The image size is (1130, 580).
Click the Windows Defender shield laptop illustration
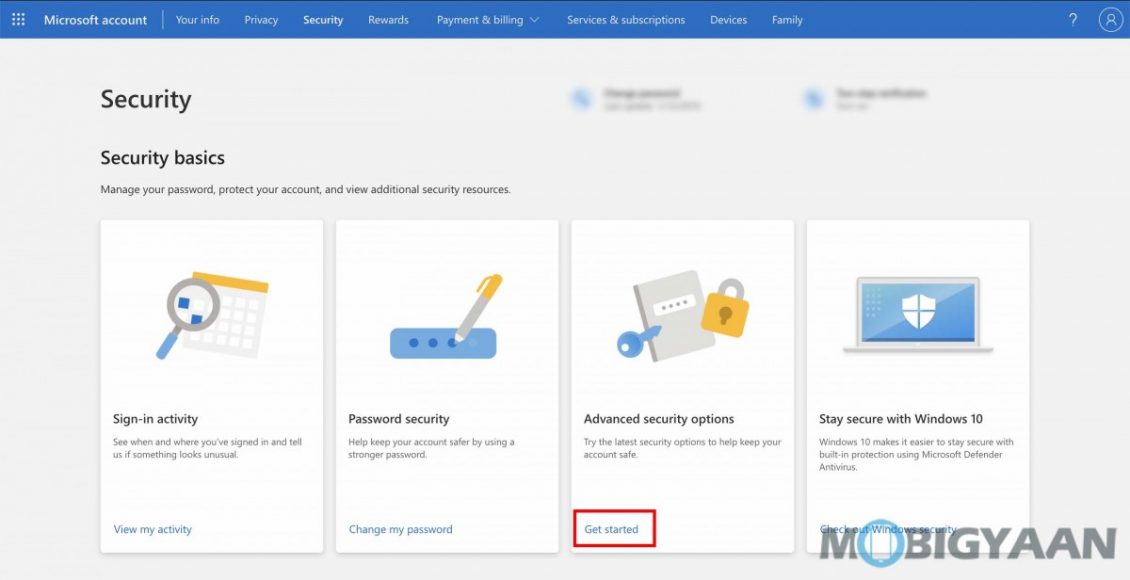coord(917,315)
